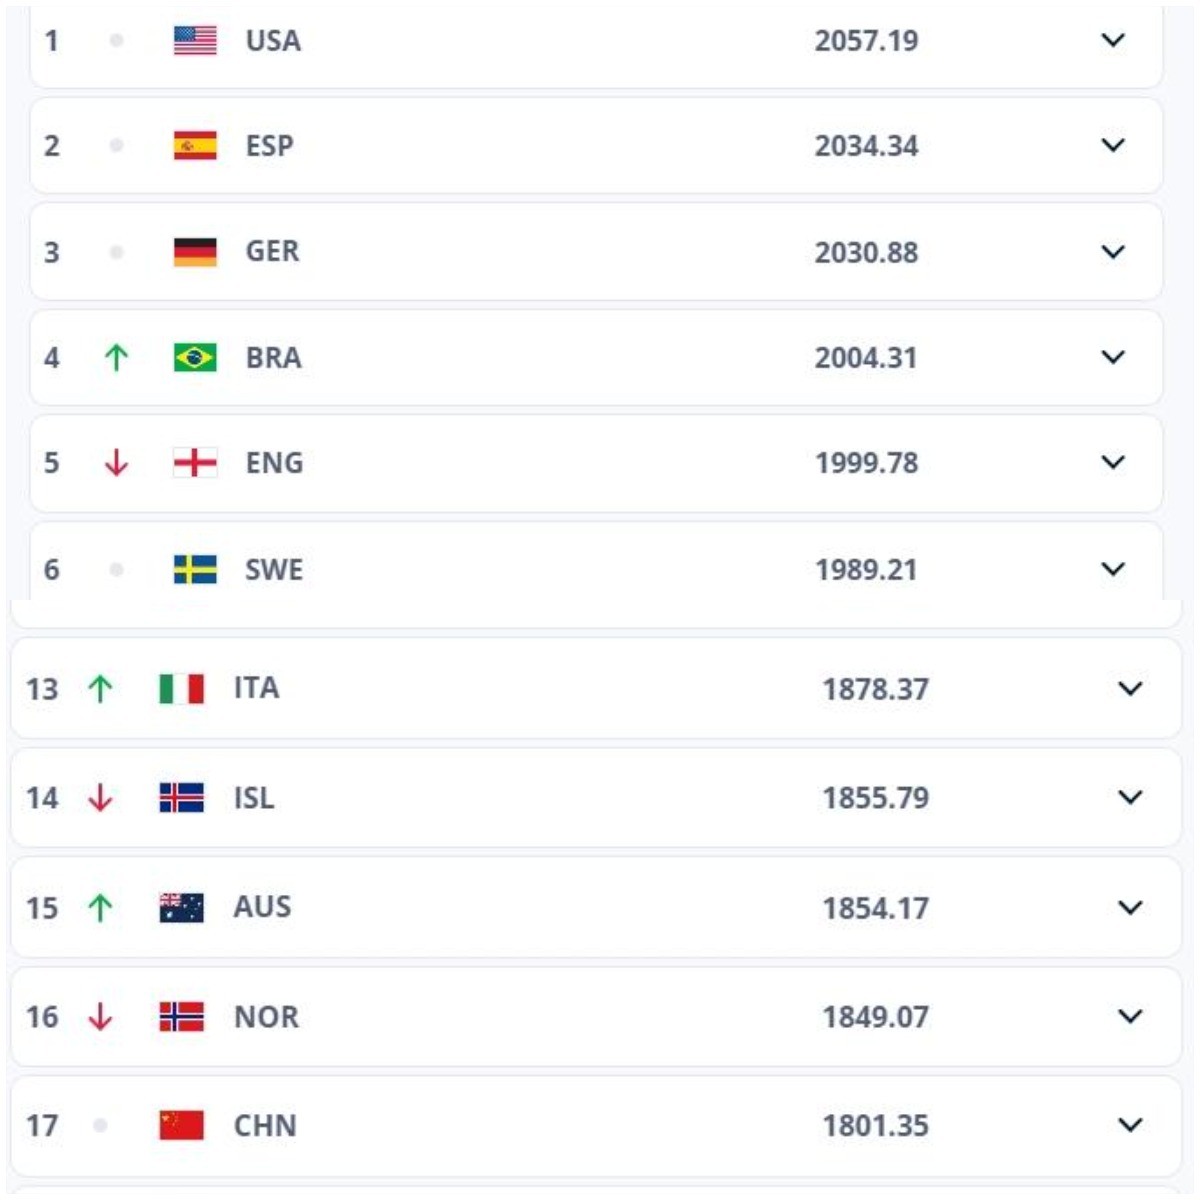Click the Italy flag icon
Image resolution: width=1200 pixels, height=1200 pixels.
click(181, 688)
